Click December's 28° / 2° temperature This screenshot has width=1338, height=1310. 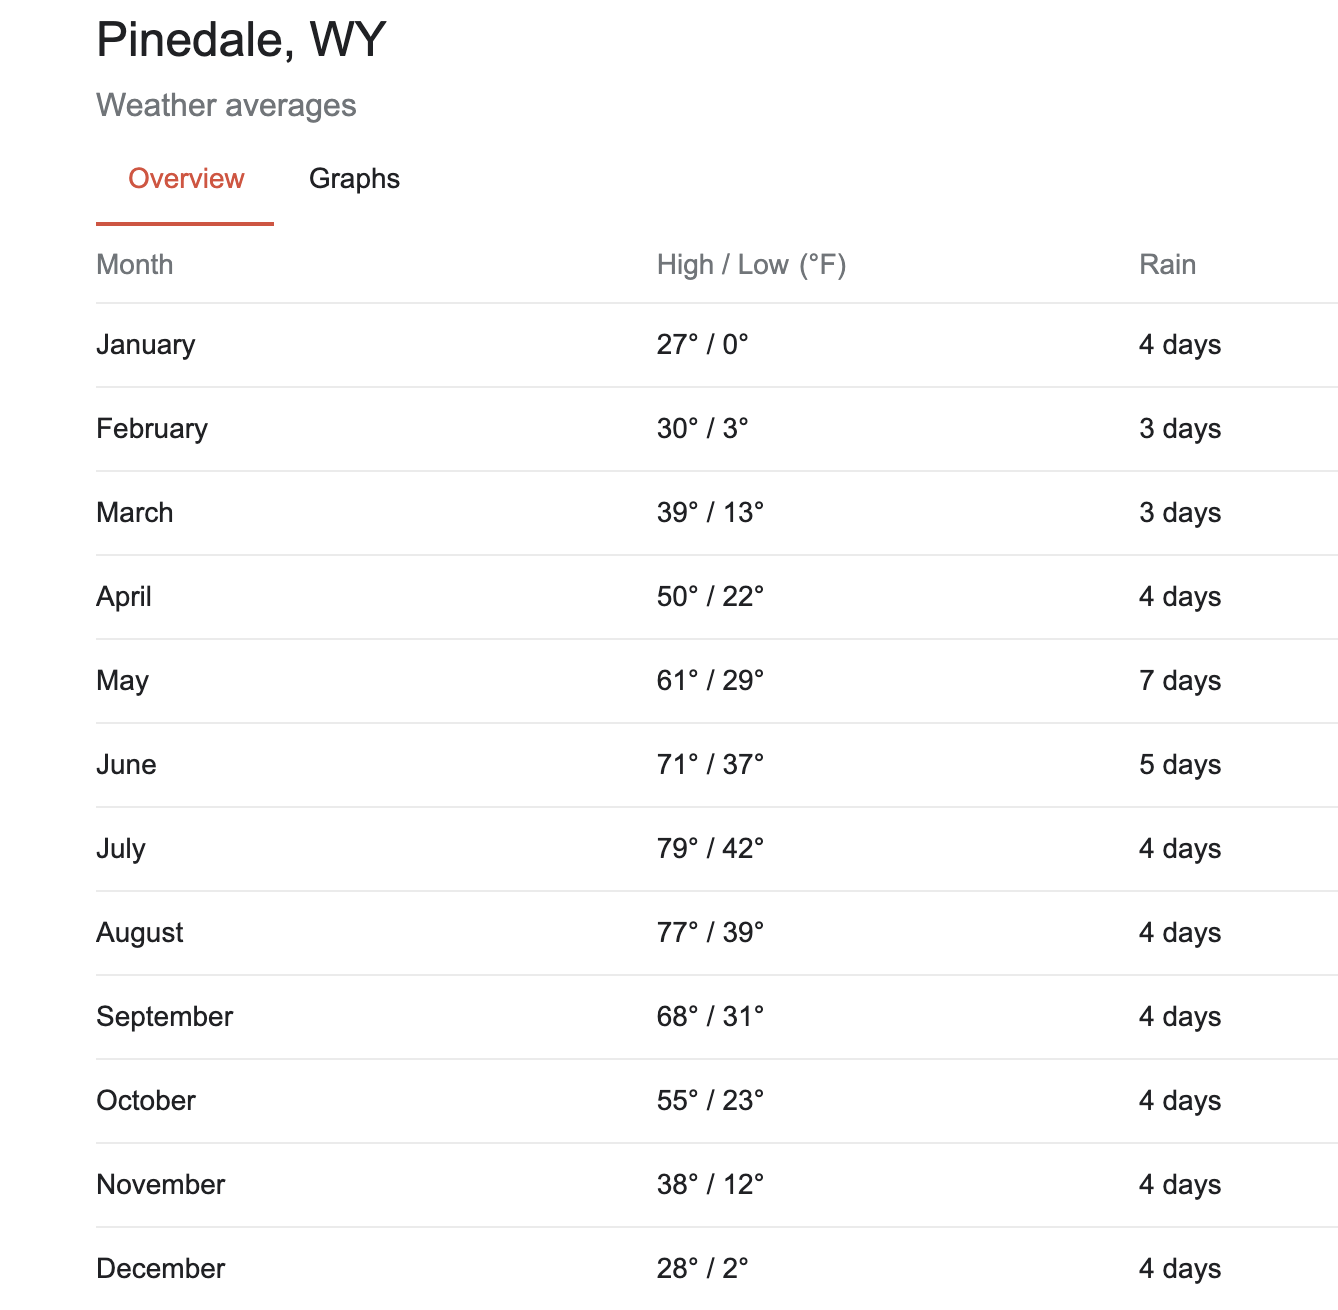702,1269
